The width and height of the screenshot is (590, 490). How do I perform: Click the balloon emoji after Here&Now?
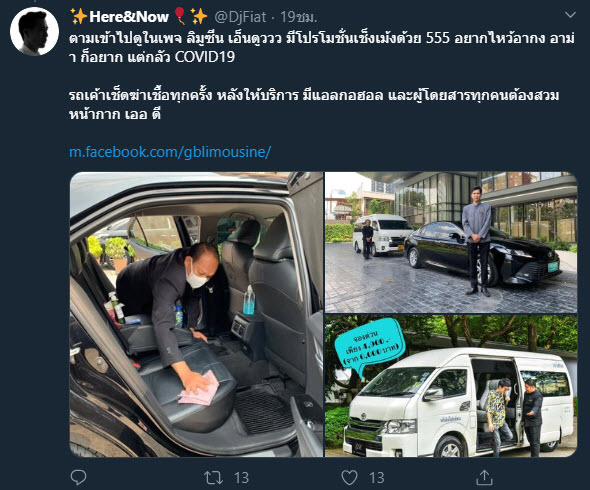click(x=180, y=17)
